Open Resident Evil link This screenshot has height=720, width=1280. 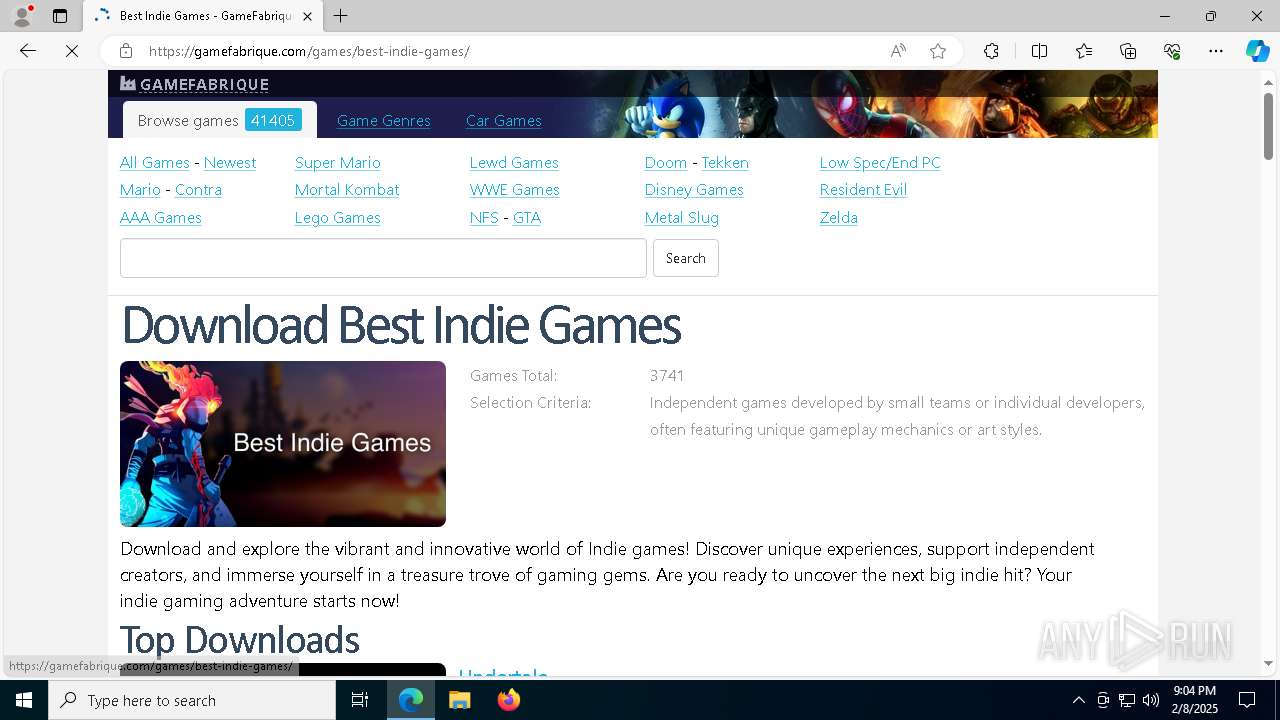[863, 189]
